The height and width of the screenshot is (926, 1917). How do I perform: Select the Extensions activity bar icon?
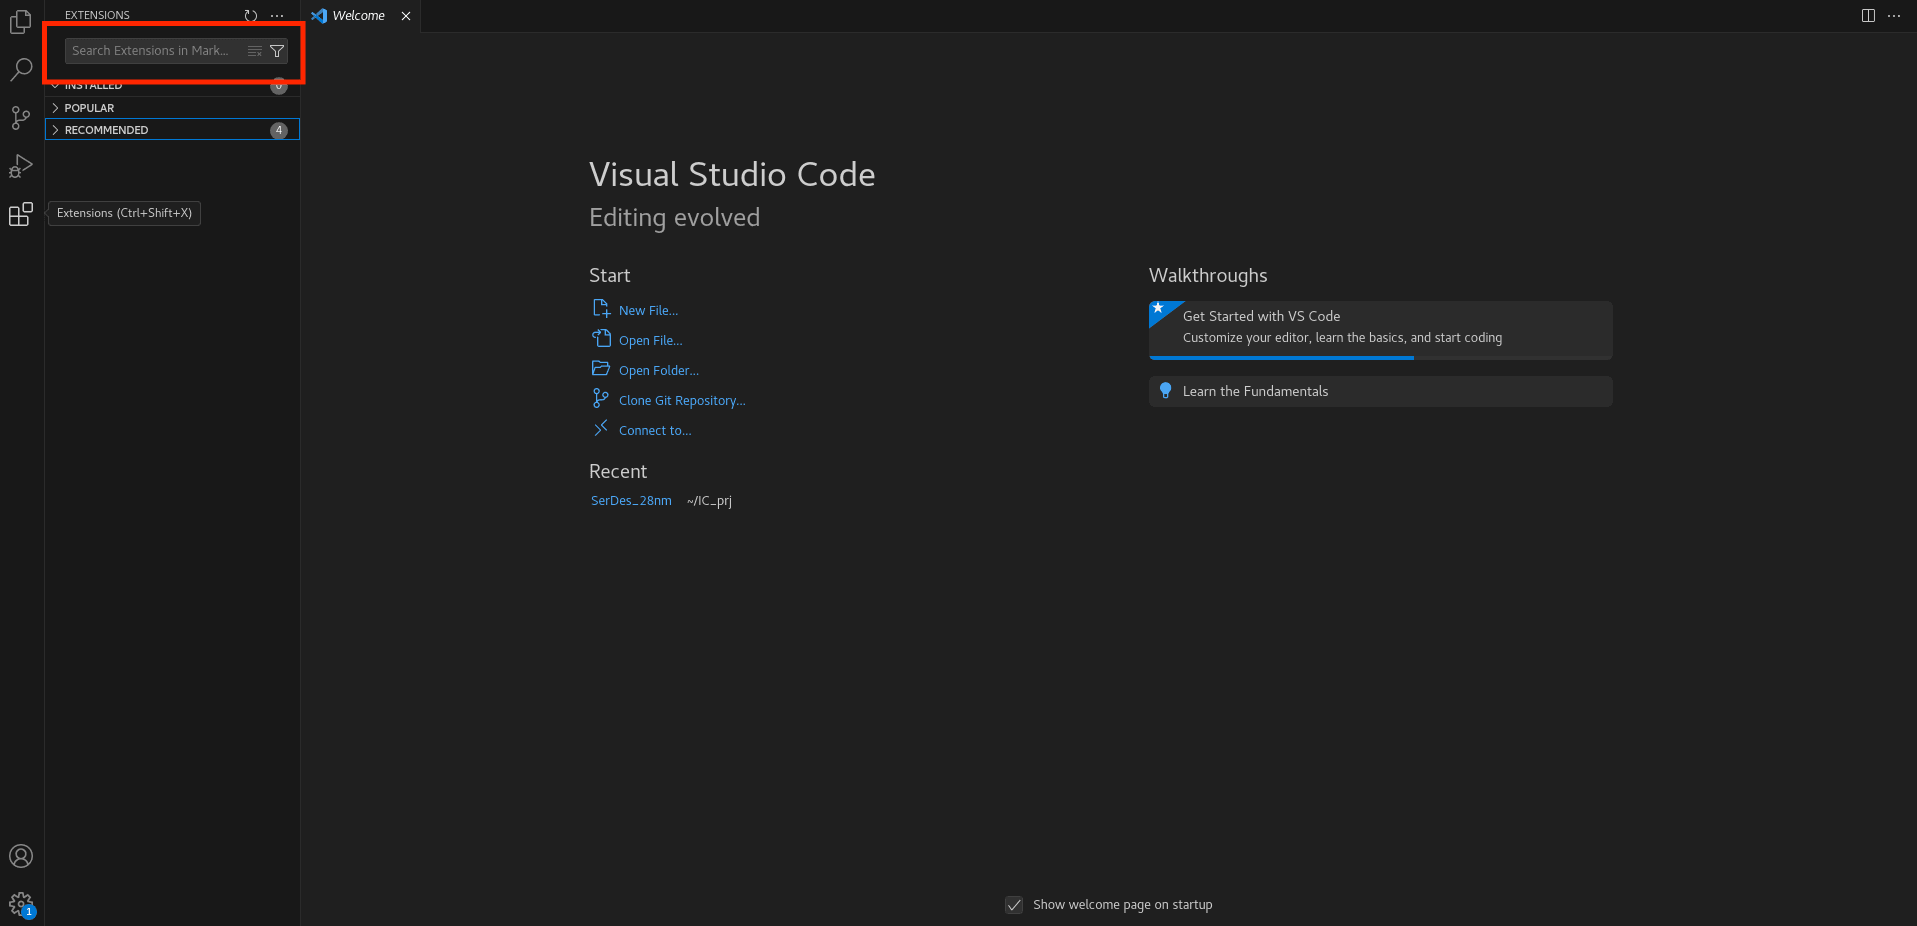point(21,214)
